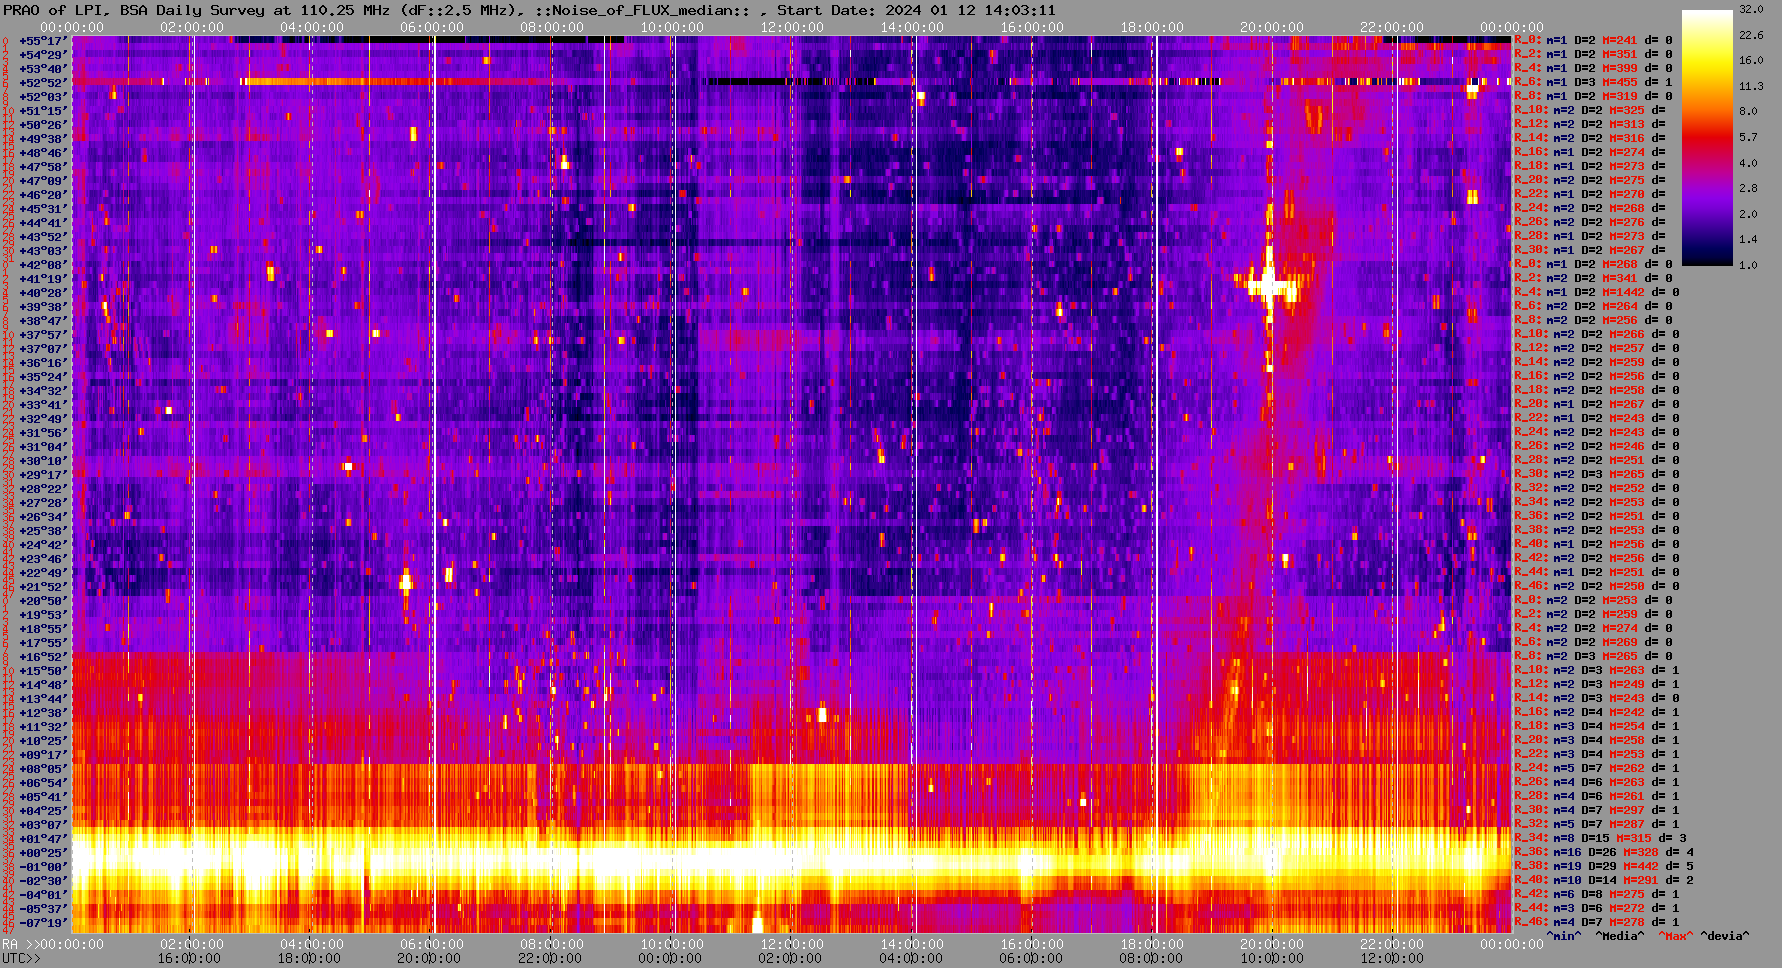Select declination label +40°28'
Image resolution: width=1782 pixels, height=968 pixels.
point(43,293)
